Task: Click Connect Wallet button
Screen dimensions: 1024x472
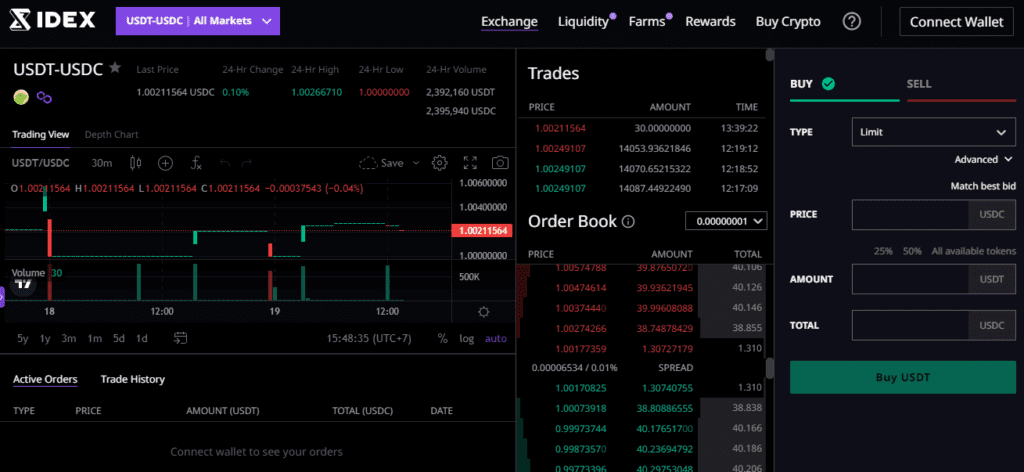Action: point(957,22)
